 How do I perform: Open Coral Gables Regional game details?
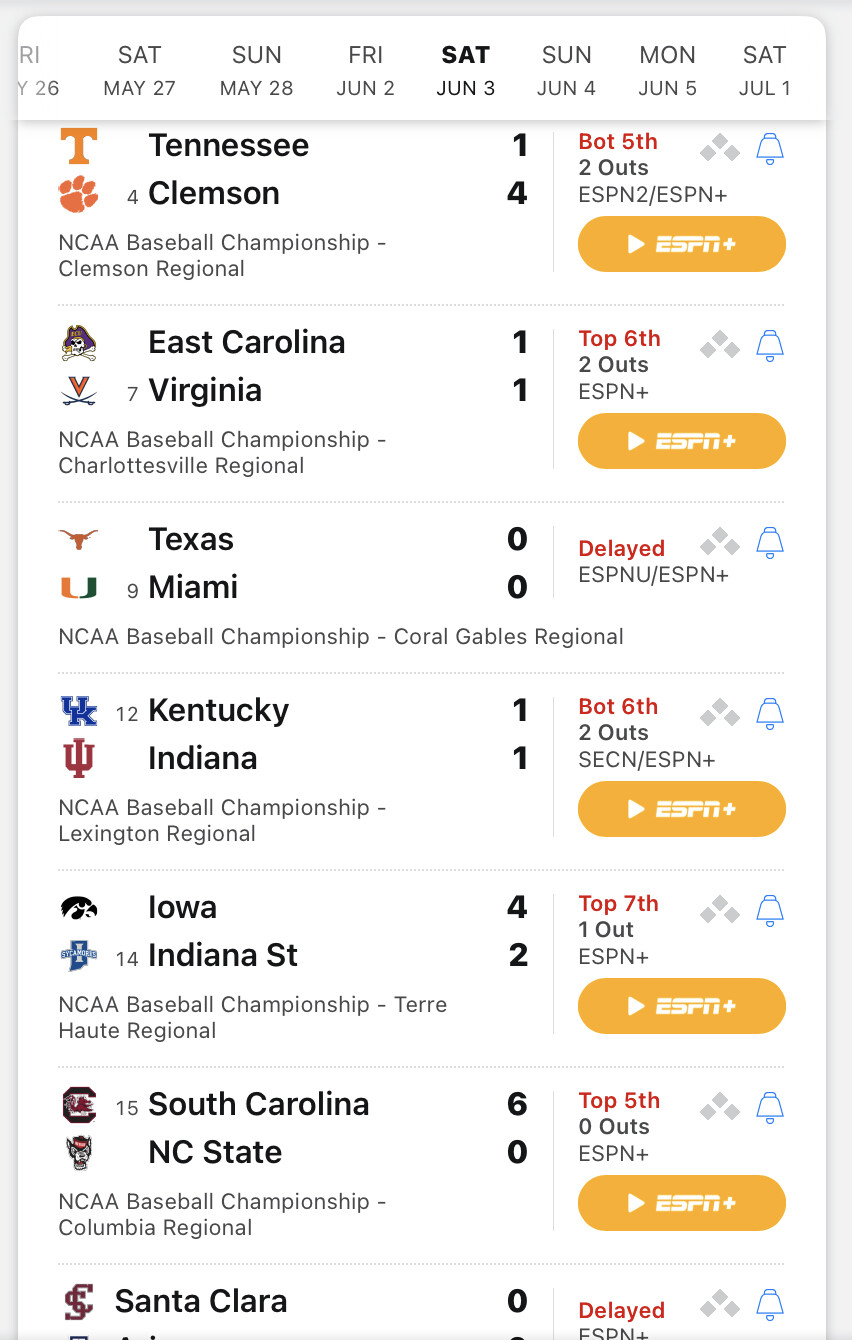(x=341, y=637)
